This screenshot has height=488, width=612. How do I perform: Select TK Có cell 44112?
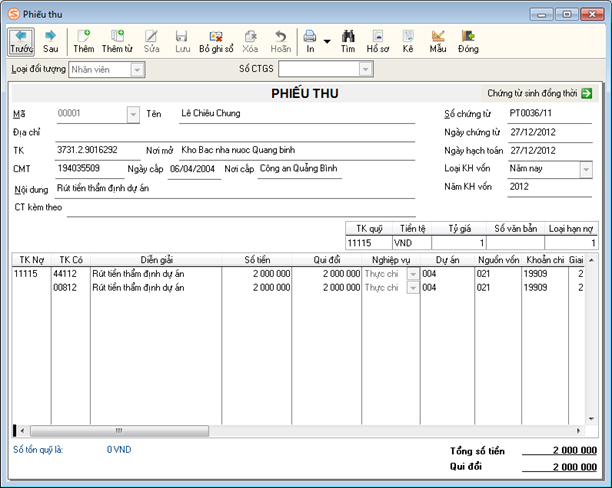click(71, 274)
